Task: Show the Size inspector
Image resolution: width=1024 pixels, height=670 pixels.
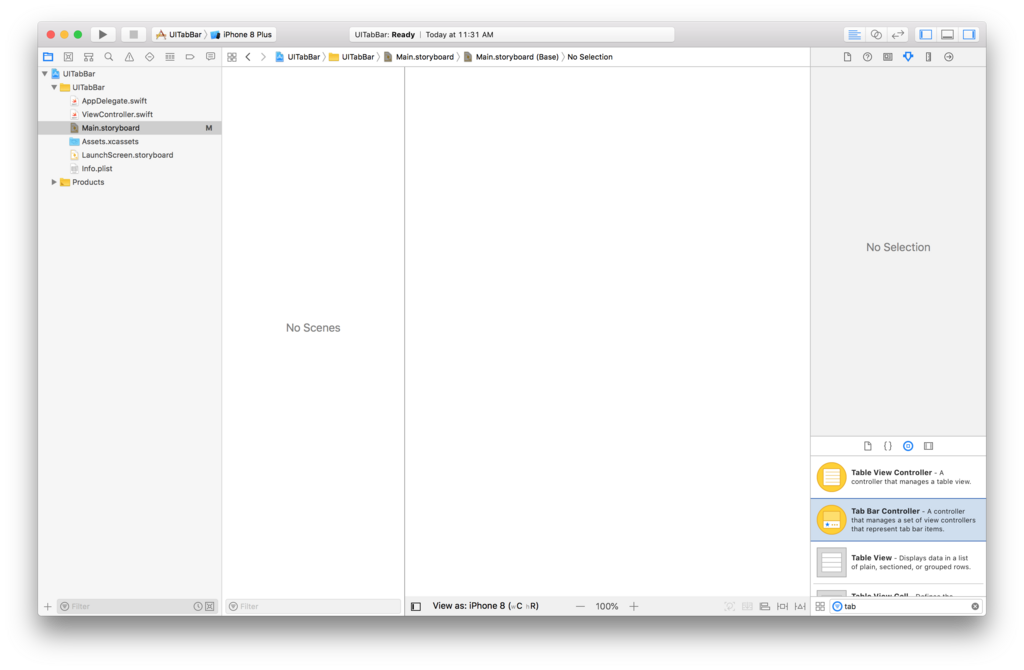Action: pos(928,57)
